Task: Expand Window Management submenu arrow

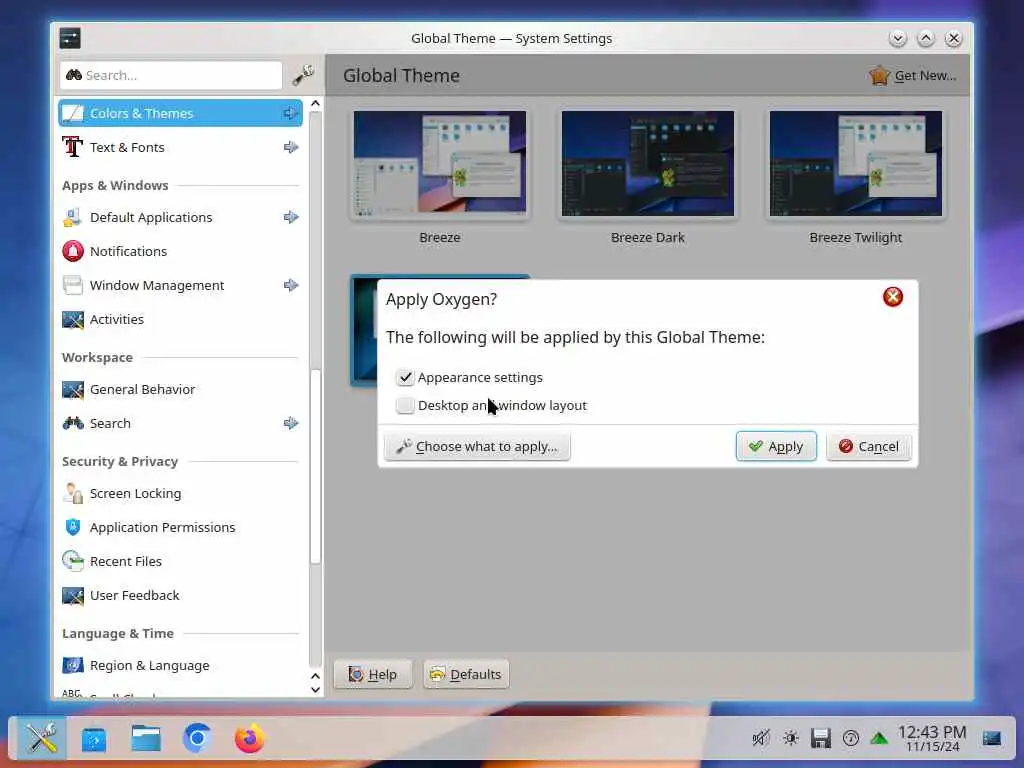Action: 291,285
